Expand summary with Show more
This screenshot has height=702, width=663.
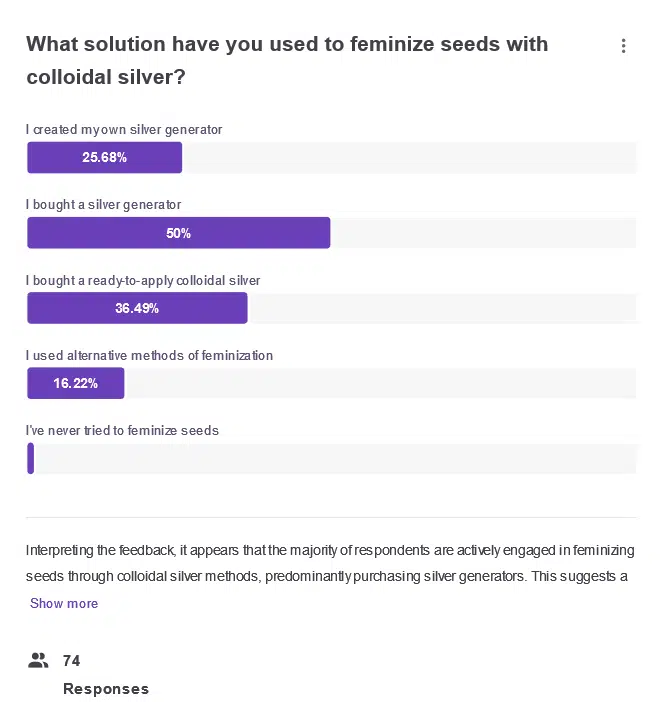64,603
